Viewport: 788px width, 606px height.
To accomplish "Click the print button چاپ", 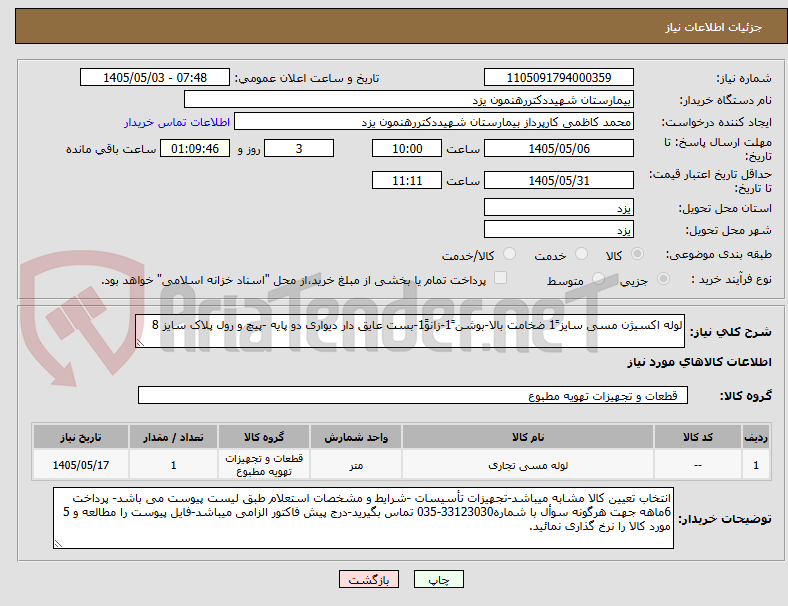I will point(439,579).
